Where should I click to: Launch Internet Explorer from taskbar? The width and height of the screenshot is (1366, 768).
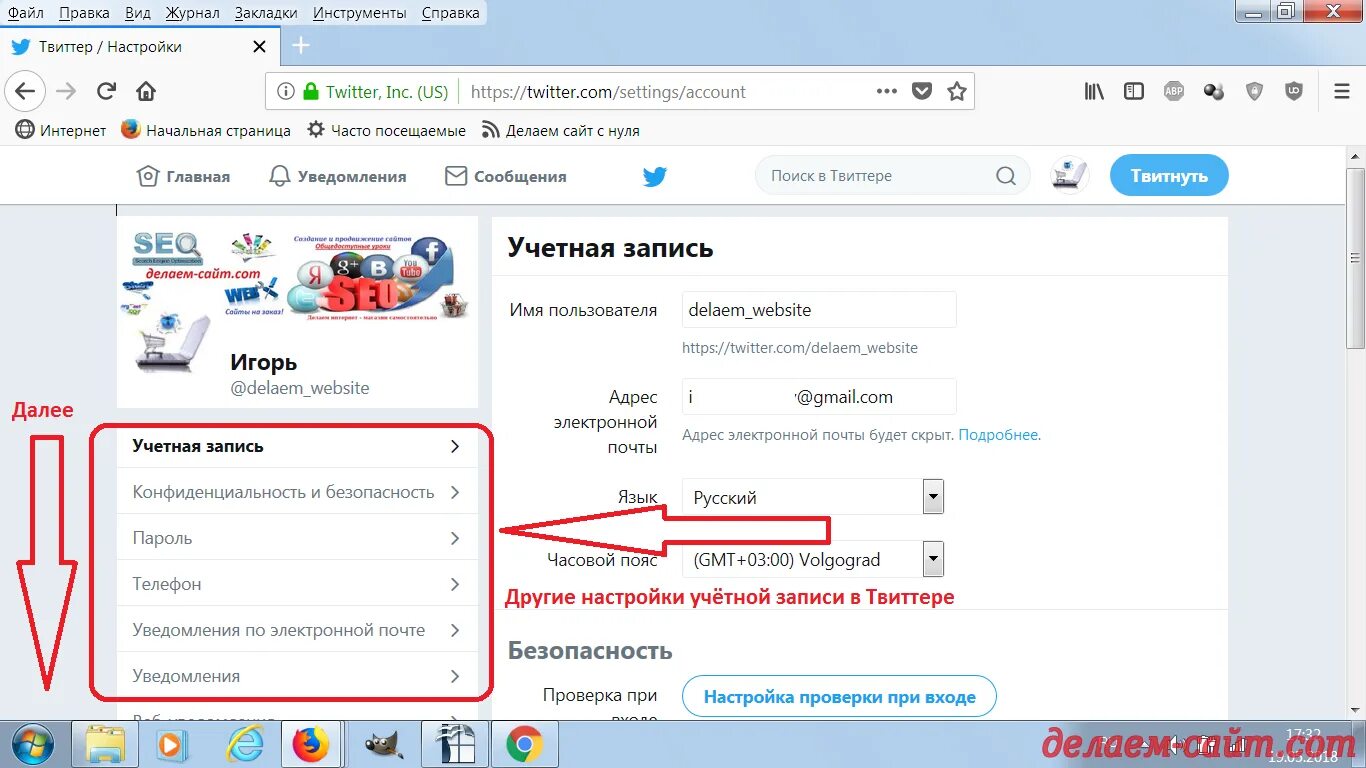point(244,744)
